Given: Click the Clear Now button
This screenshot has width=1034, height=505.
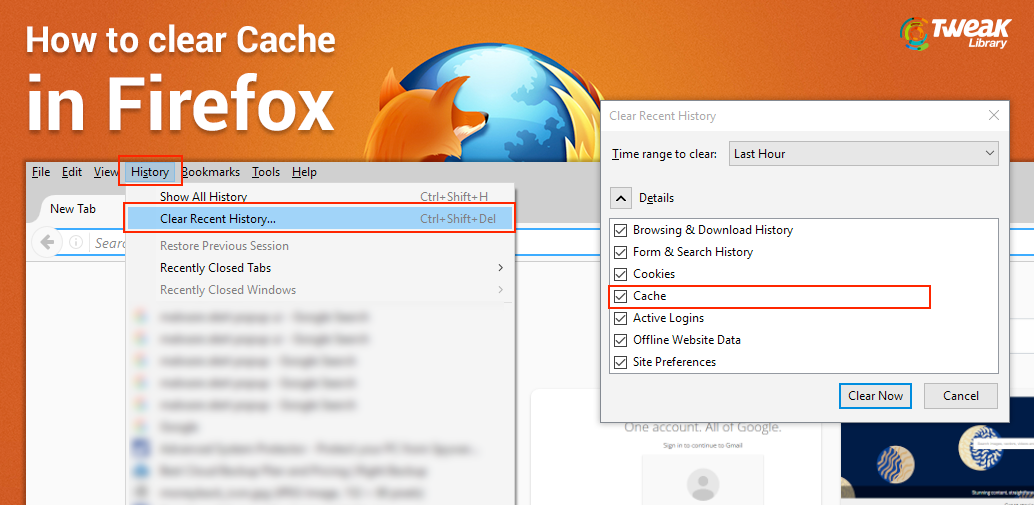Looking at the screenshot, I should pyautogui.click(x=875, y=396).
